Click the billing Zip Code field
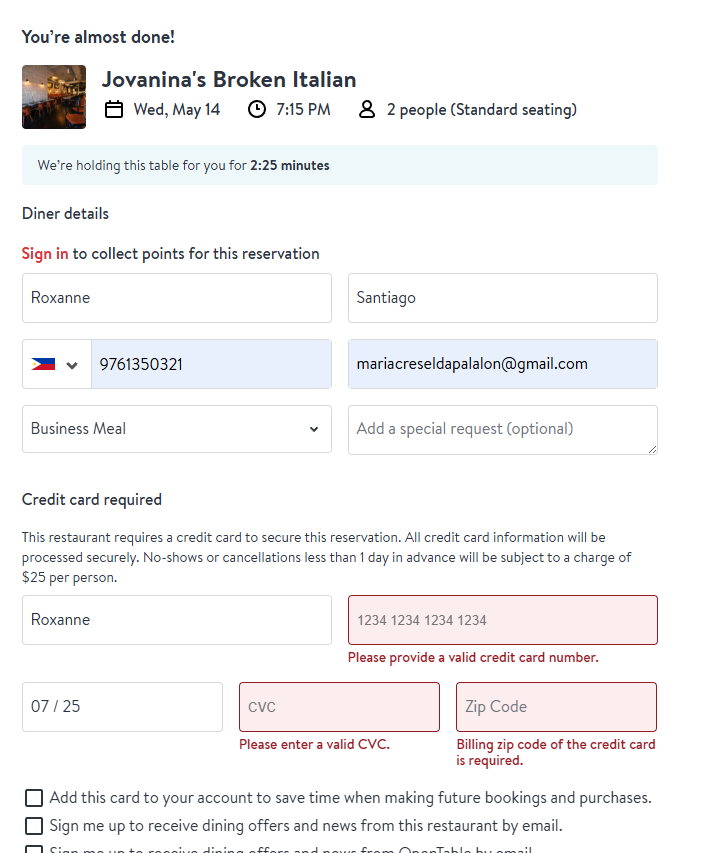 coord(556,707)
